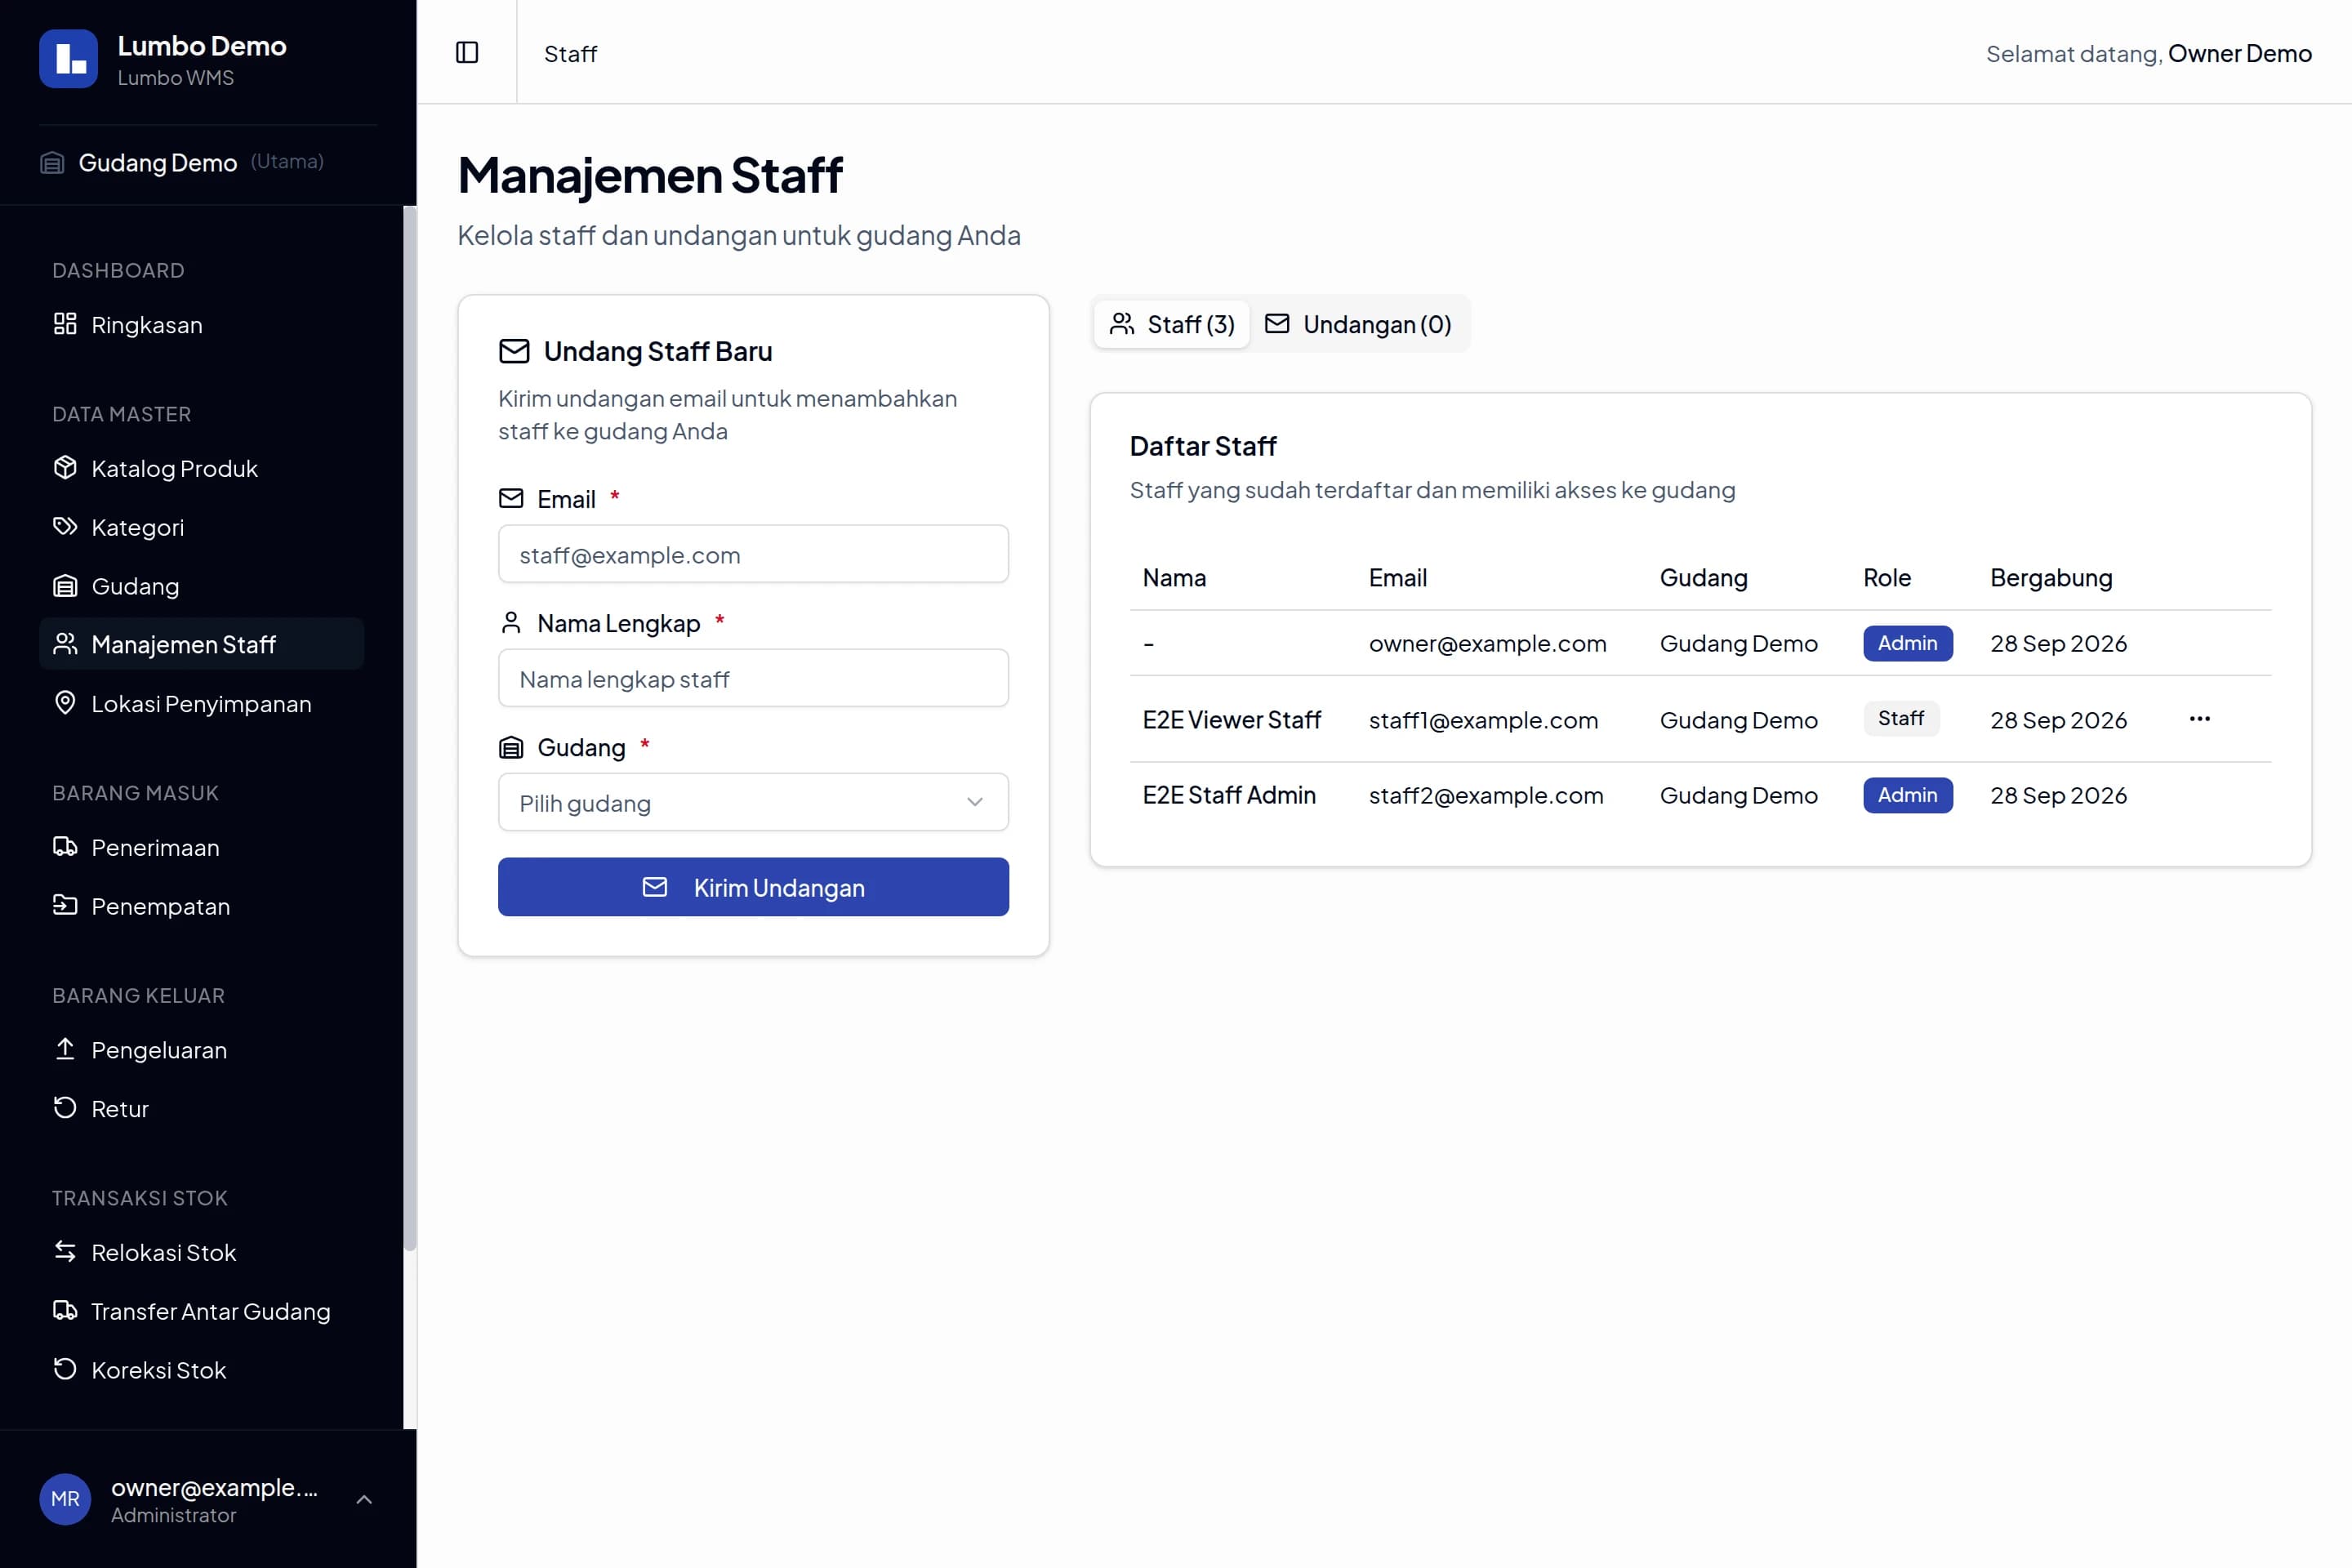The width and height of the screenshot is (2352, 1568).
Task: Open Katalog Produk link
Action: [x=201, y=468]
